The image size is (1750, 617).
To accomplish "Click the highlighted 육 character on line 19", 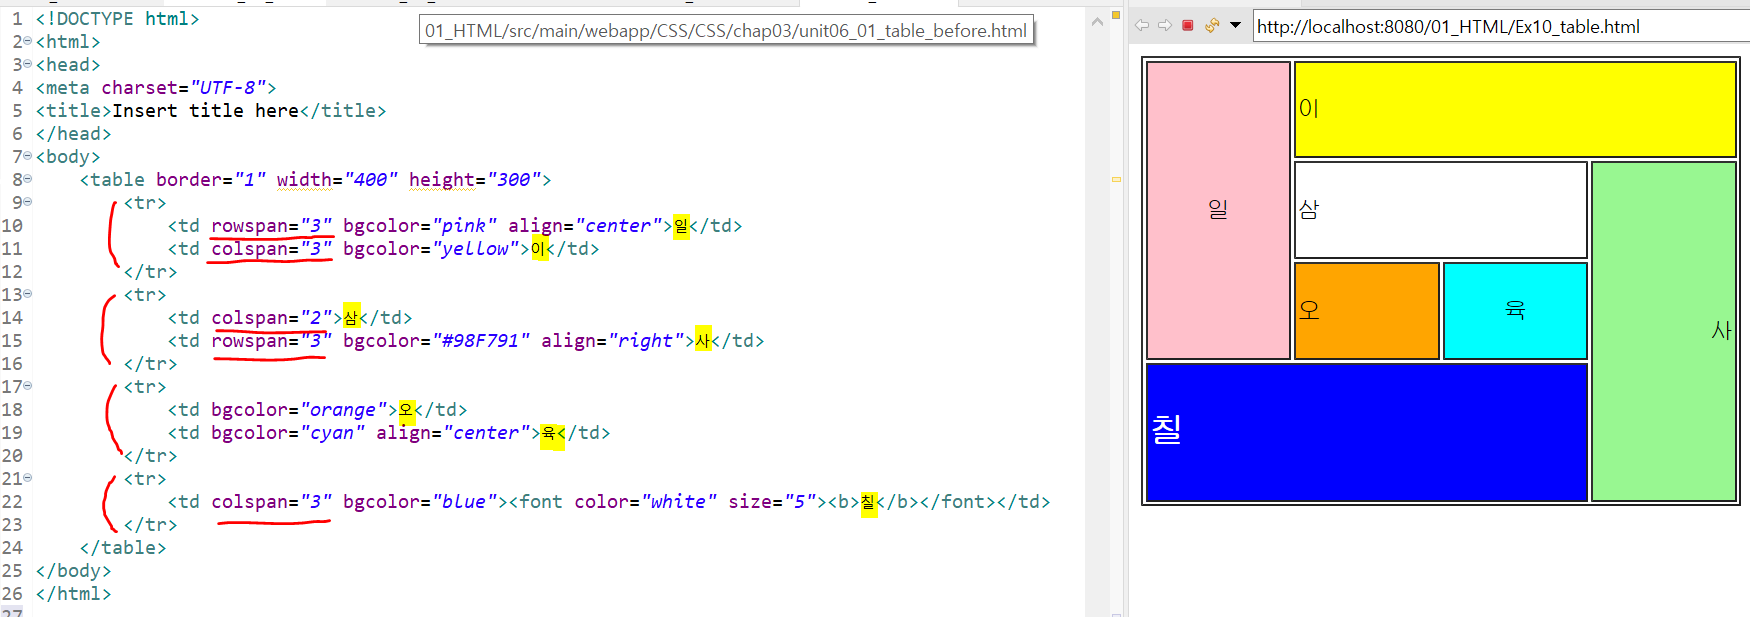I will click(549, 433).
